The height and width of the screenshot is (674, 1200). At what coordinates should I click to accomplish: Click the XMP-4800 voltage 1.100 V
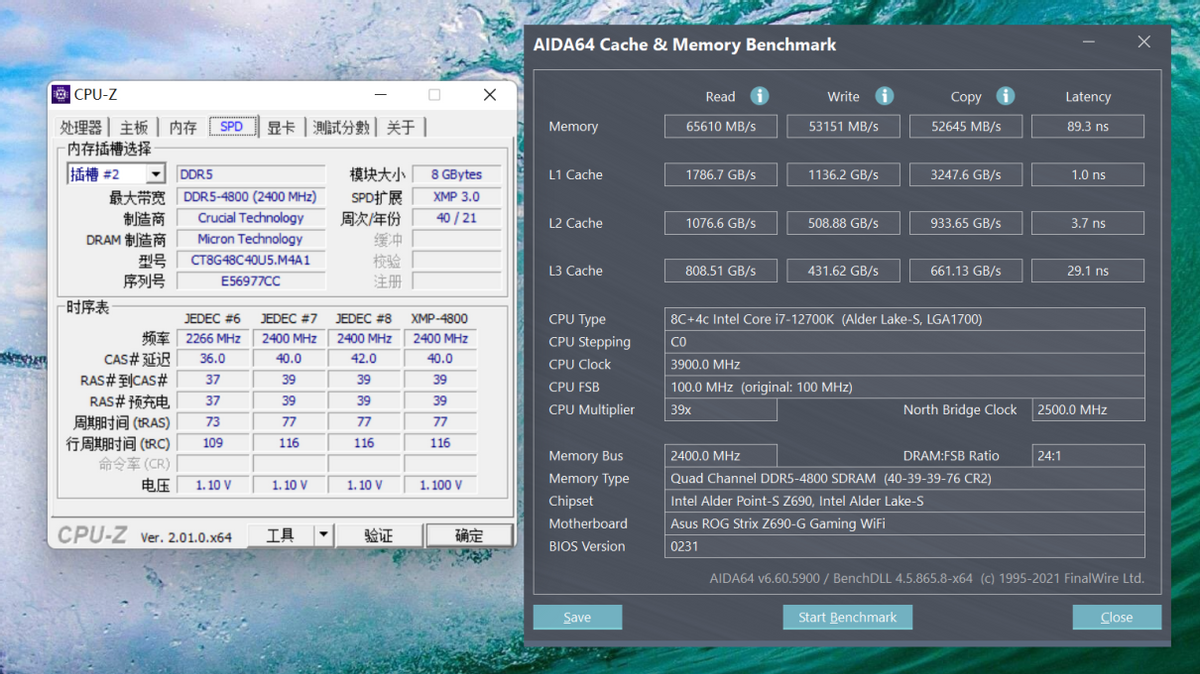pyautogui.click(x=440, y=485)
